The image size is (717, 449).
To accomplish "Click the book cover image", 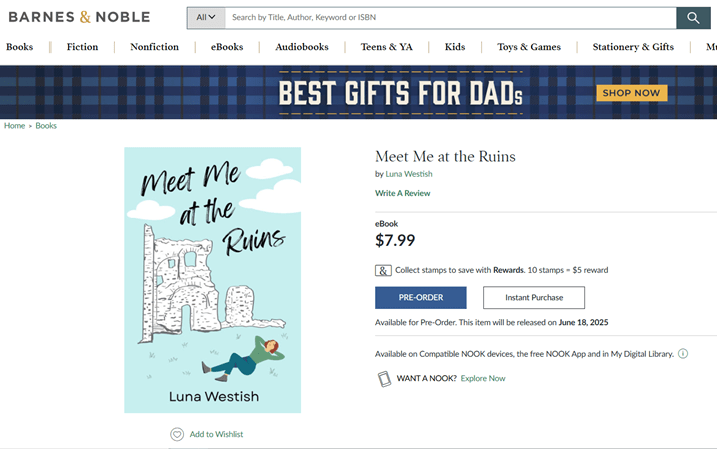I will [x=212, y=280].
